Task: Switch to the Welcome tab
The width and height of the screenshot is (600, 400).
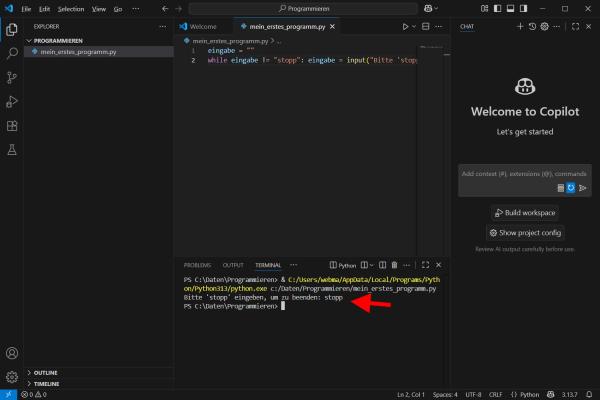Action: 203,26
